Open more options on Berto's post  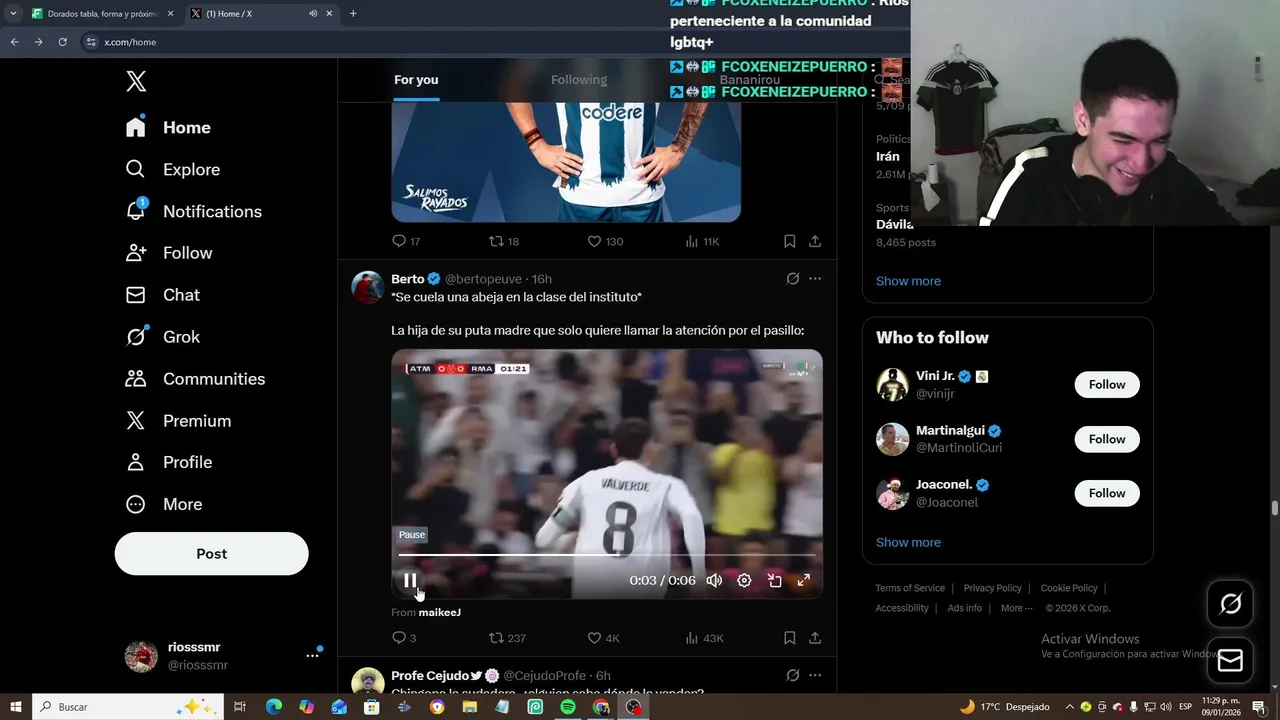pyautogui.click(x=815, y=279)
